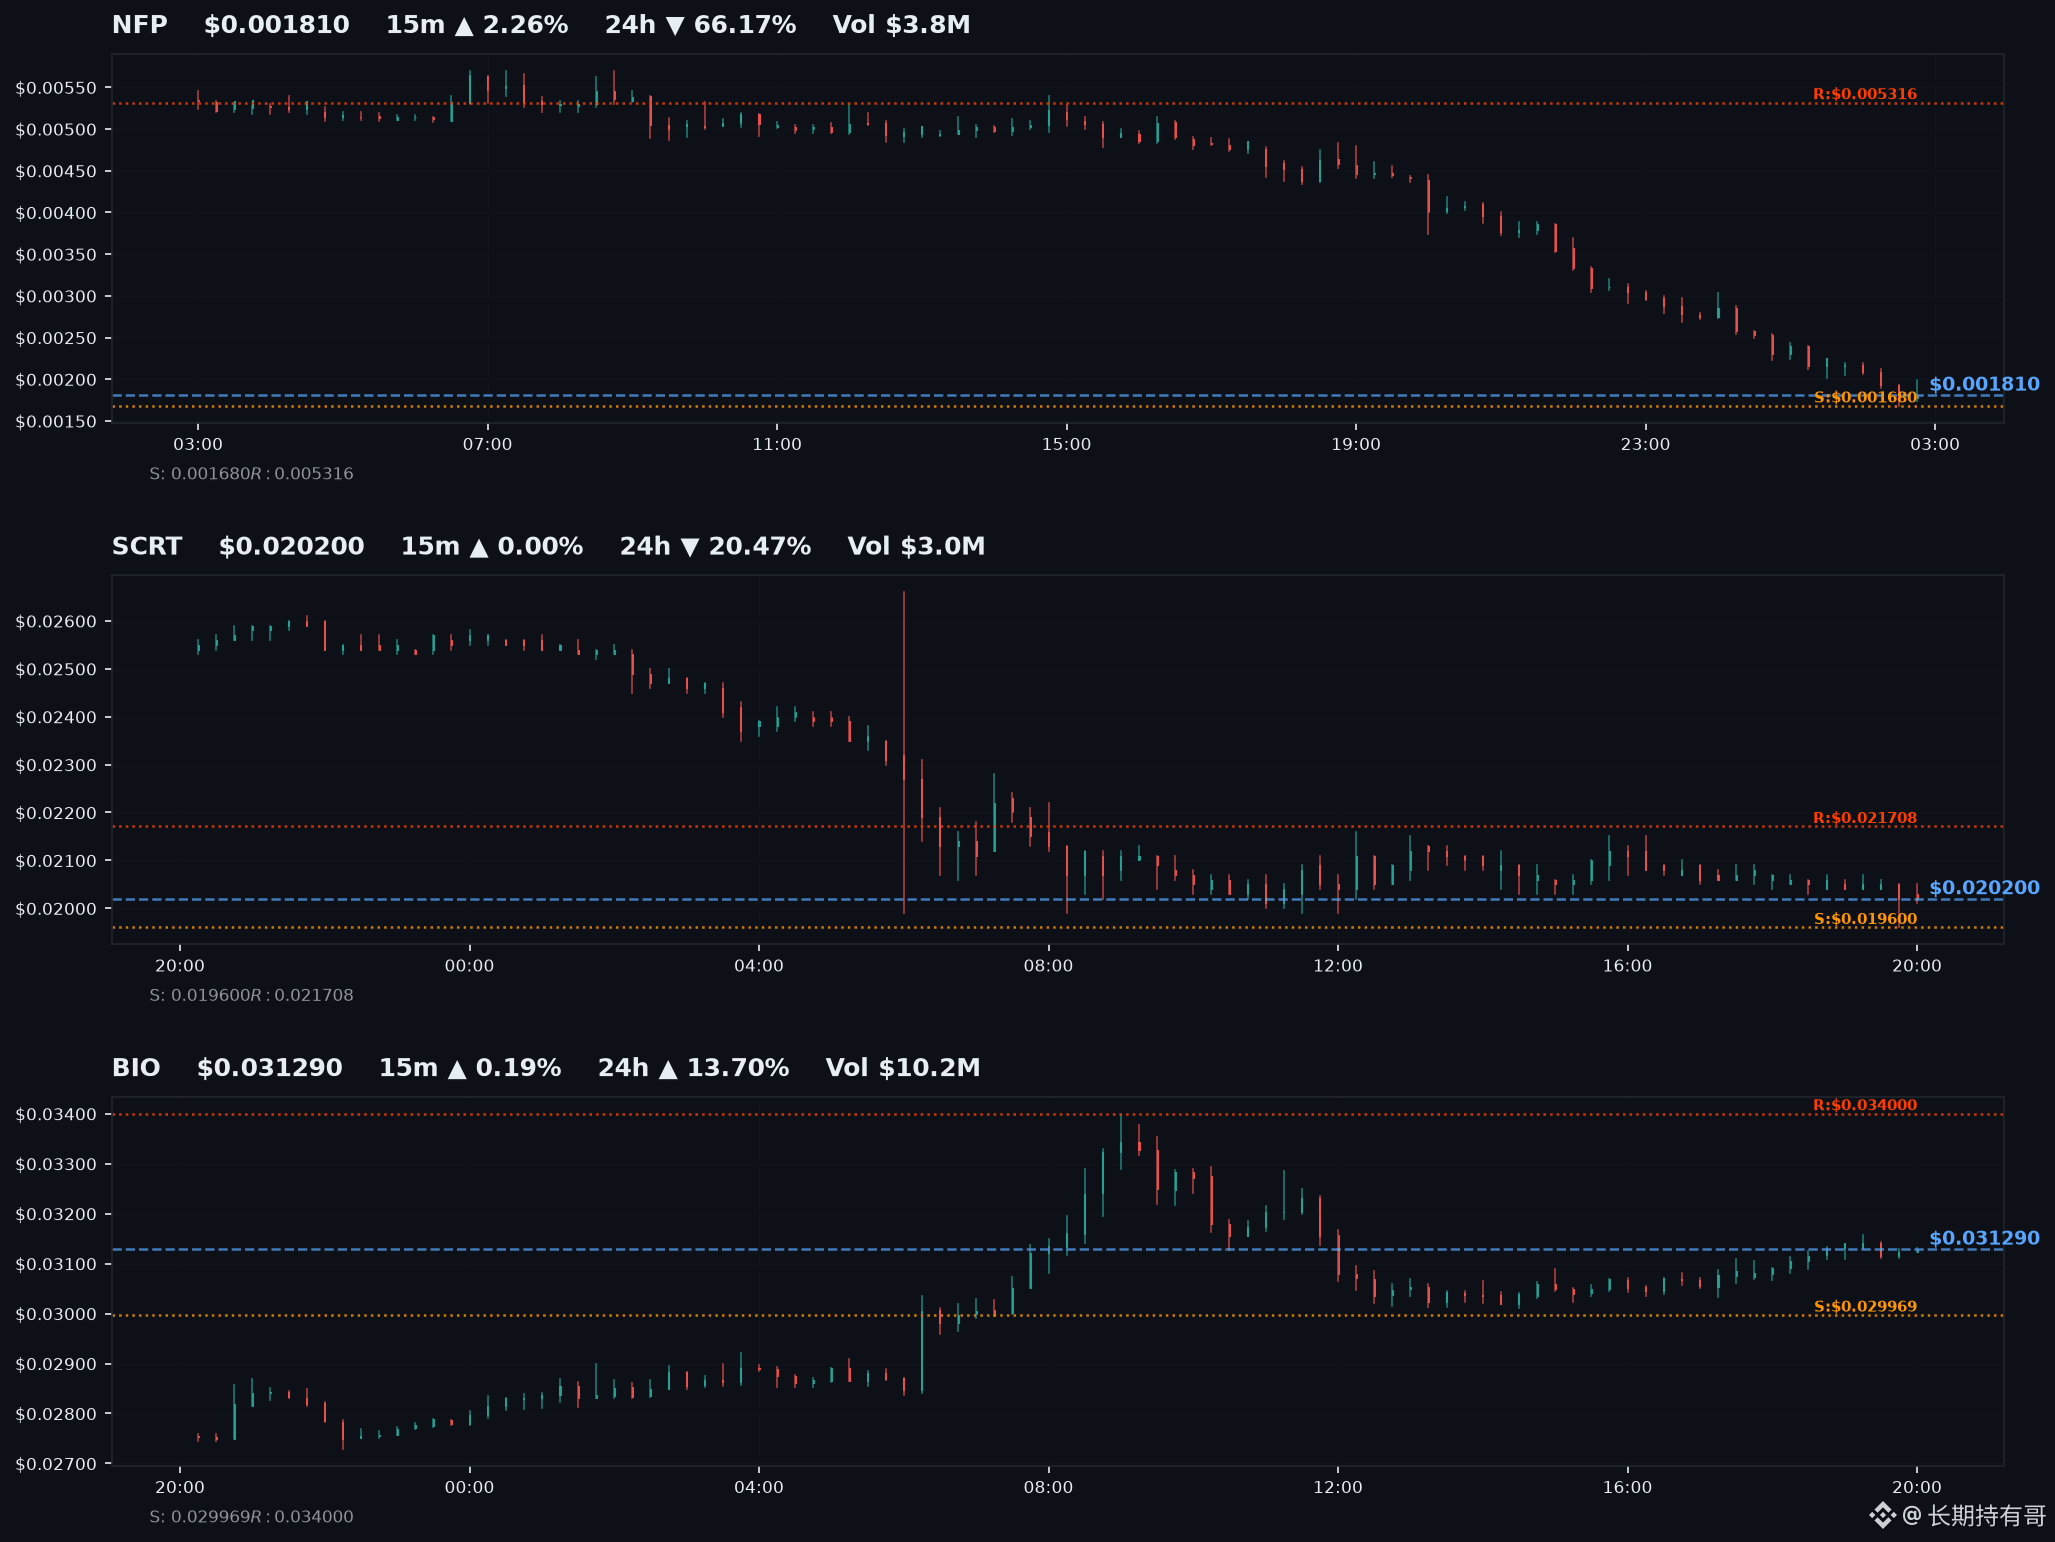
Task: Click NFP 24h change 66.17%
Action: click(700, 25)
